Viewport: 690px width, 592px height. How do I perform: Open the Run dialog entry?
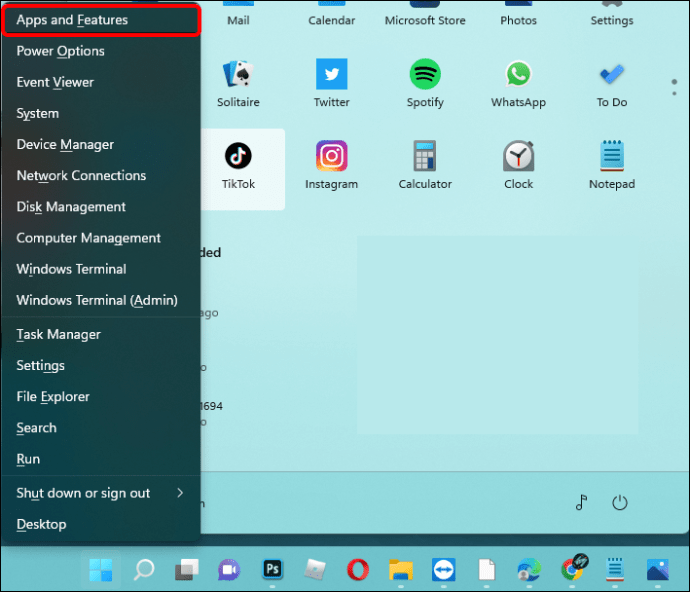point(101,459)
